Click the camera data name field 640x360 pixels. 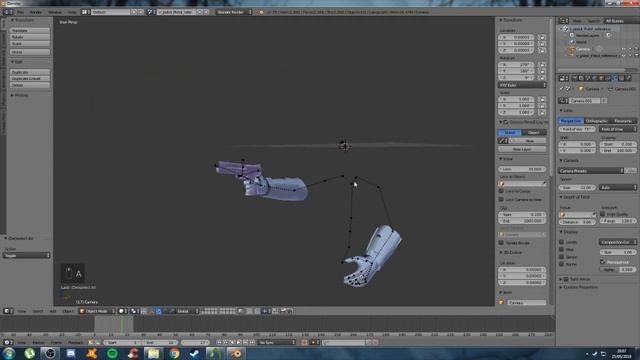coord(584,100)
